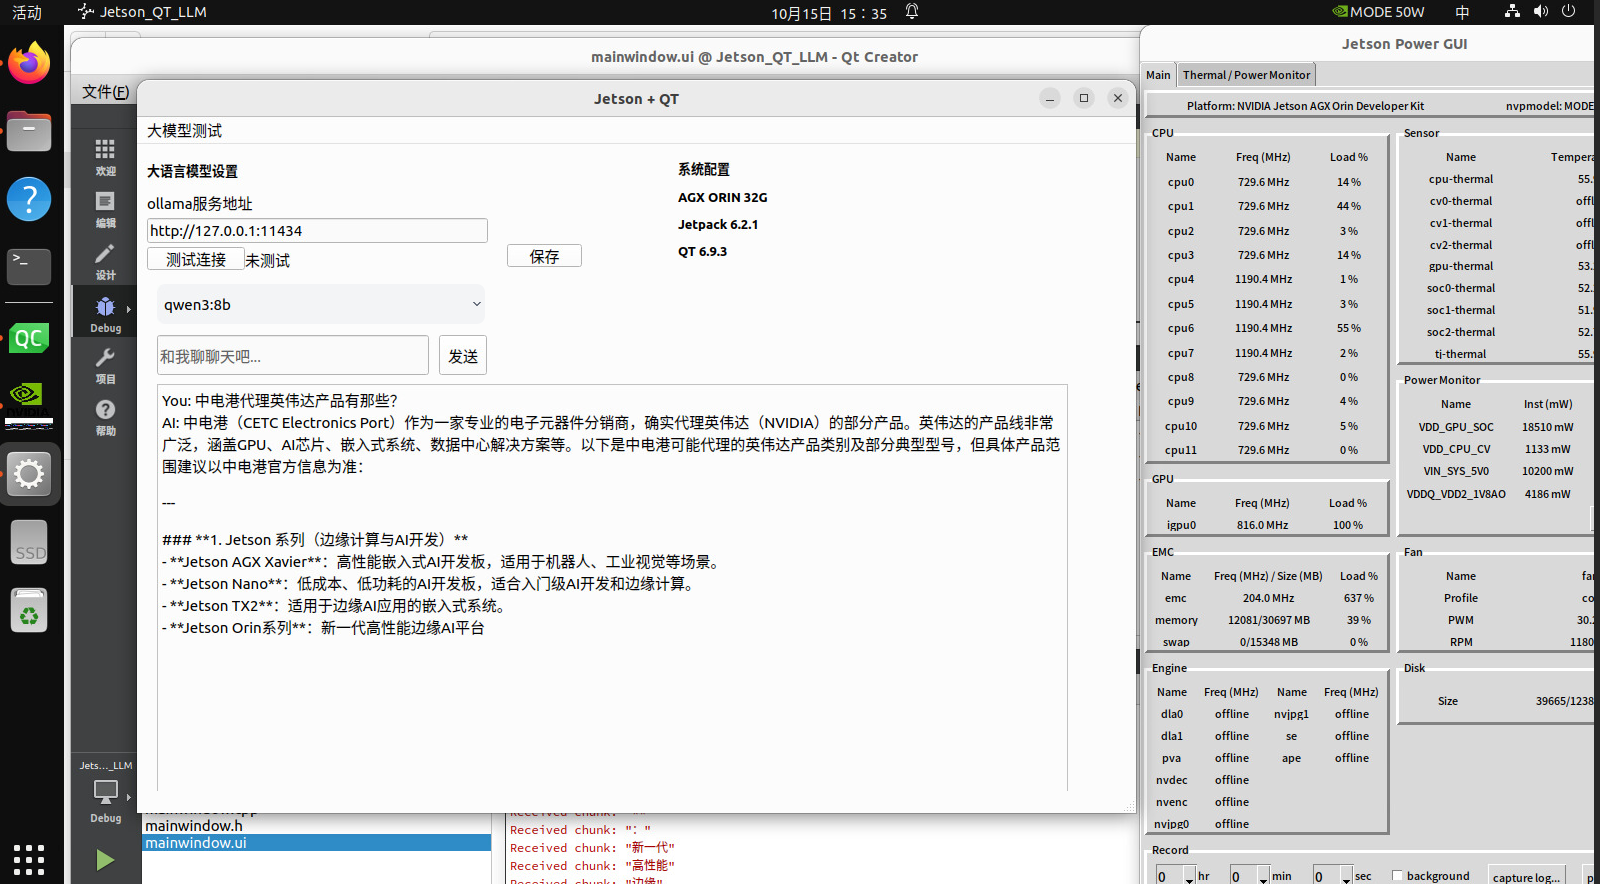The width and height of the screenshot is (1600, 884).
Task: Toggle the background checkbox in Record
Action: 1398,876
